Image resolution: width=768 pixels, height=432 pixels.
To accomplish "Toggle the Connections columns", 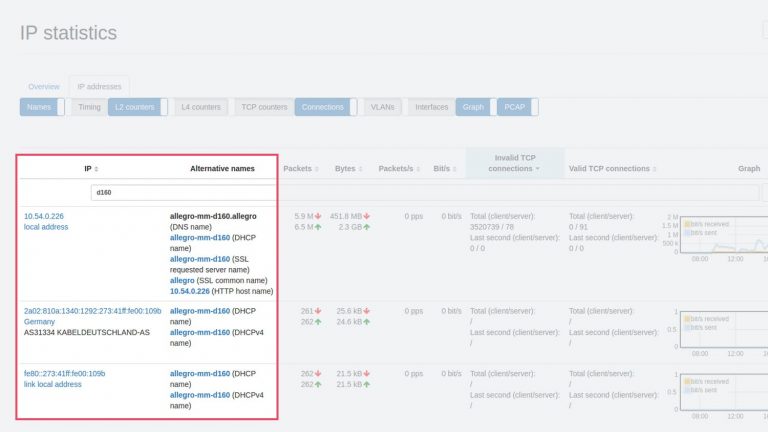I will 326,107.
